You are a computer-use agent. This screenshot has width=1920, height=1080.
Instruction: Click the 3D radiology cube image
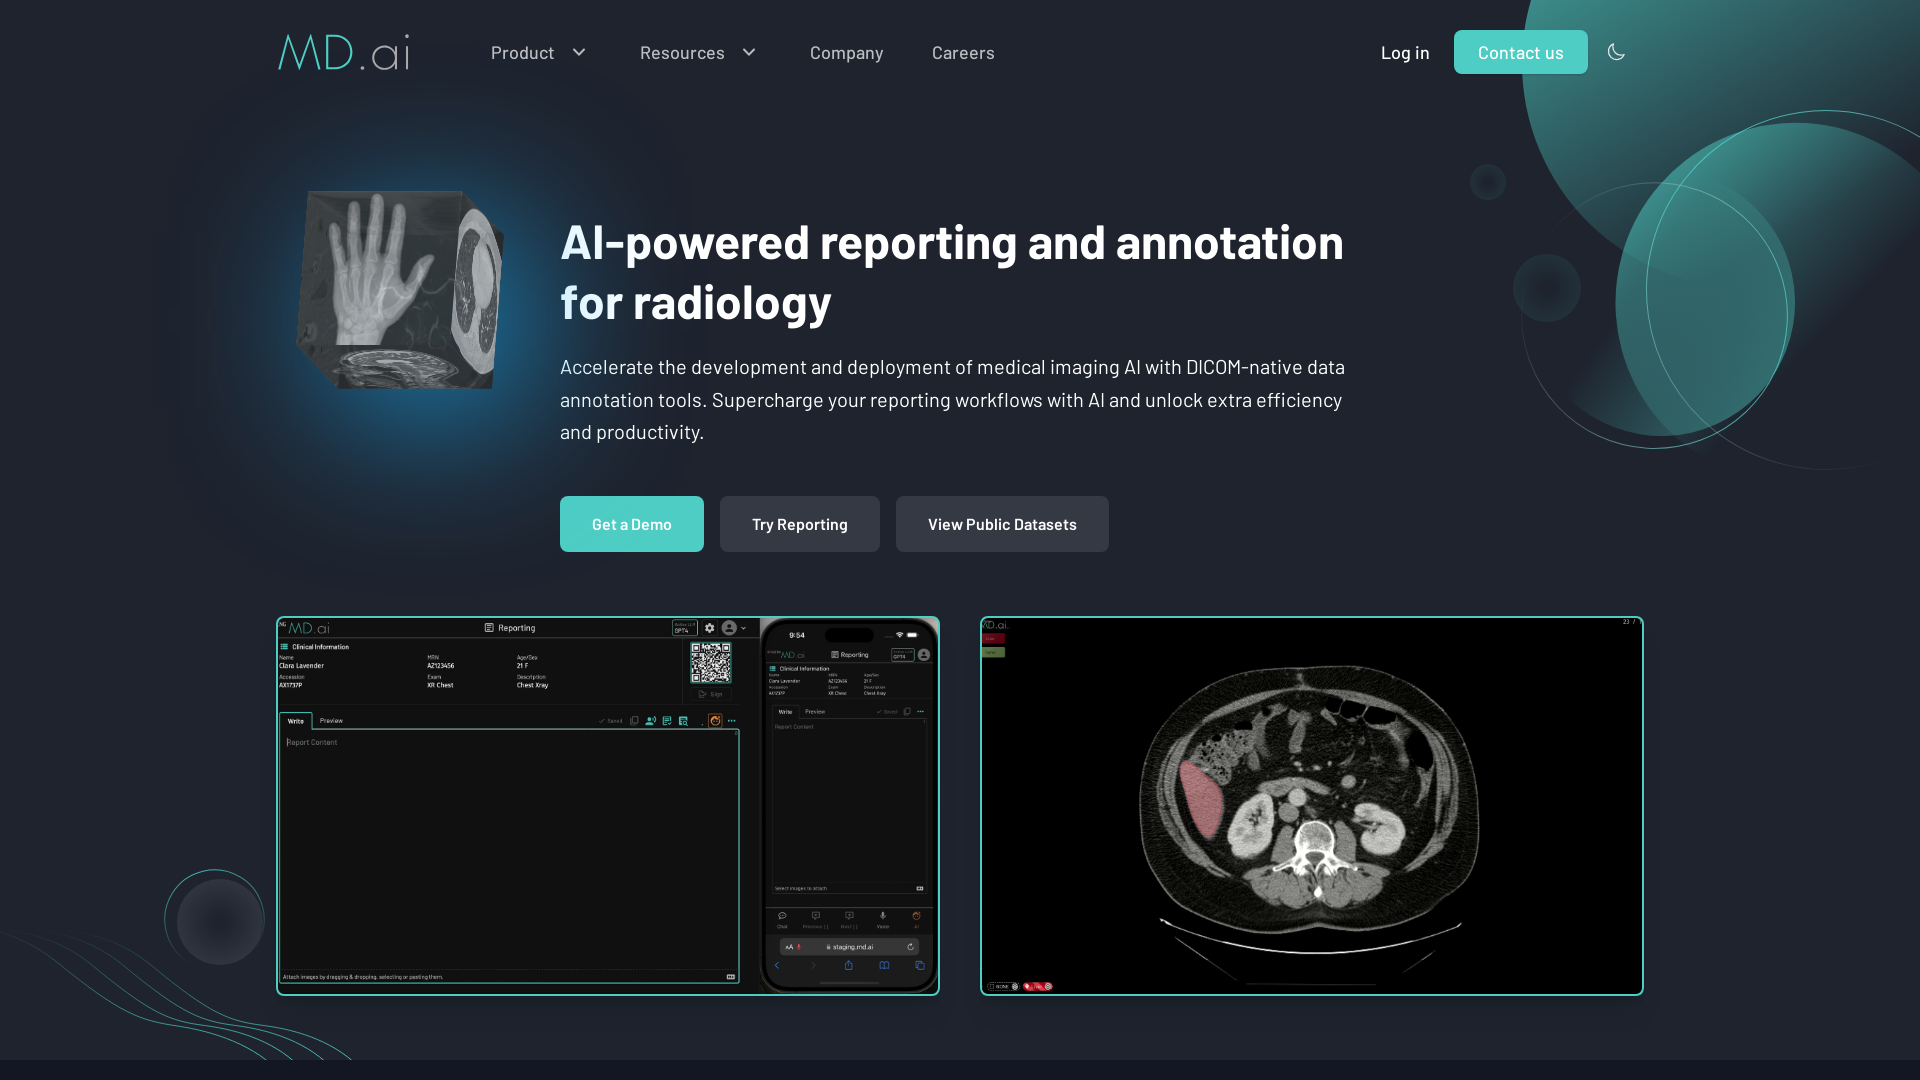400,290
